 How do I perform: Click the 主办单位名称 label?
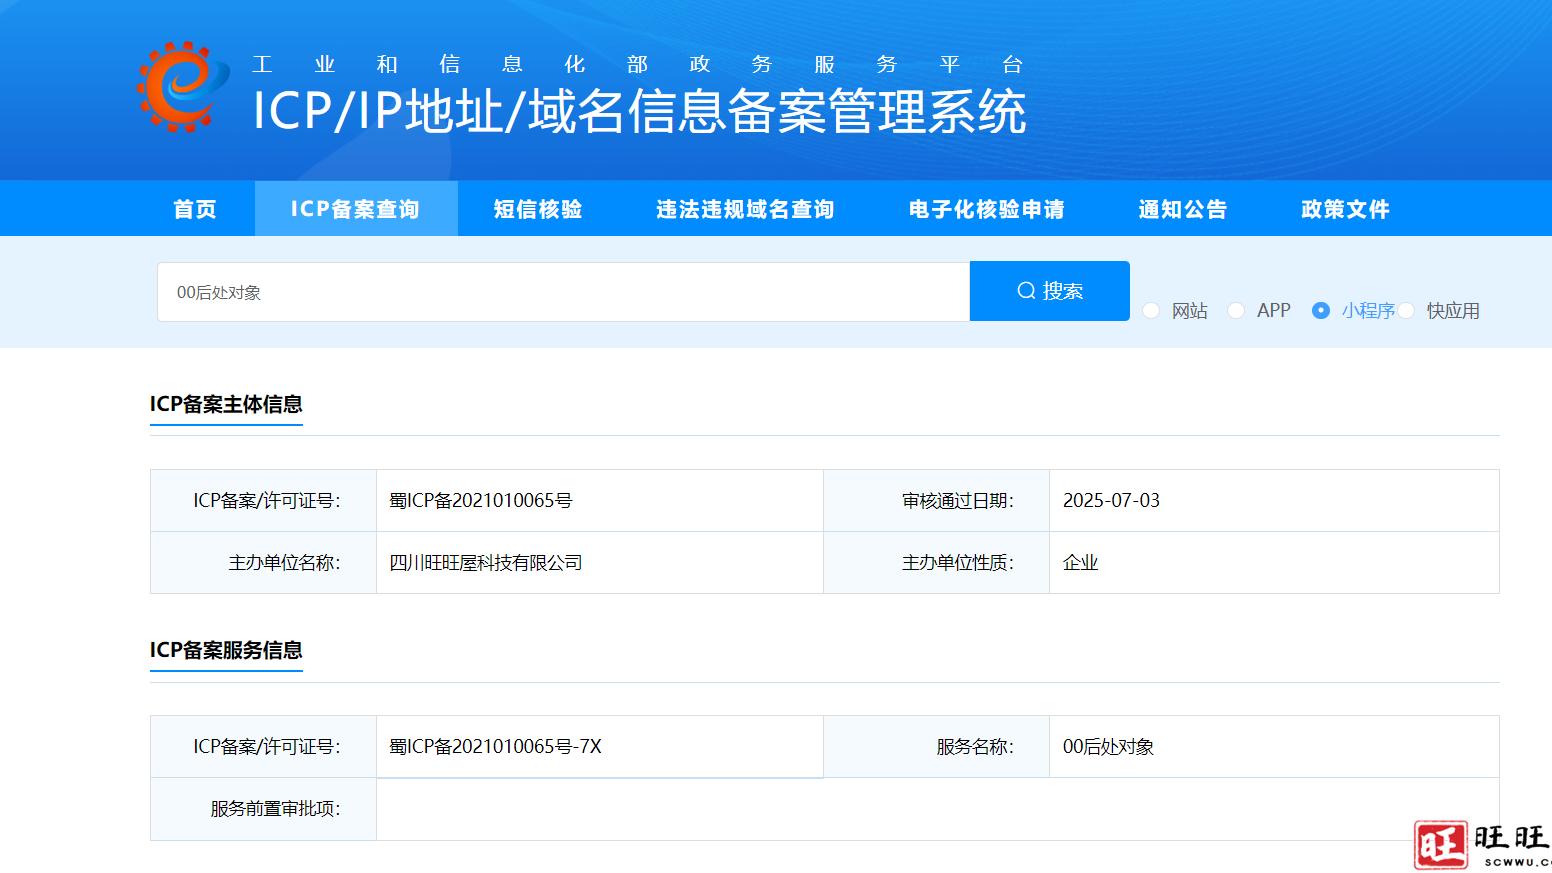coord(284,562)
